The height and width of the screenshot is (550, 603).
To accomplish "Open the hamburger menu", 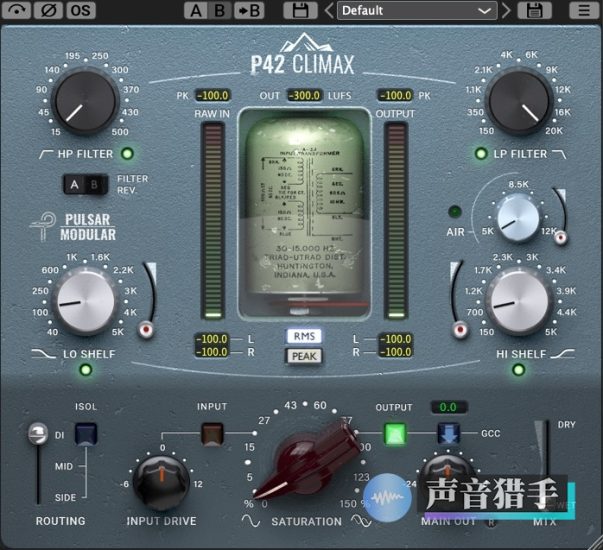I will [584, 10].
